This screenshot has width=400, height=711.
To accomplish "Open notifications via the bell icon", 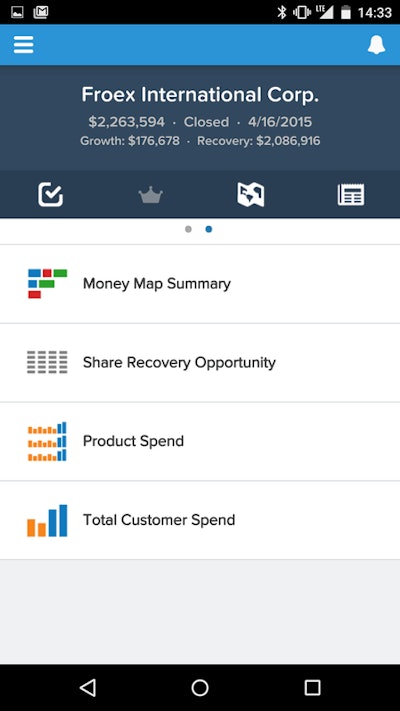I will pos(376,45).
